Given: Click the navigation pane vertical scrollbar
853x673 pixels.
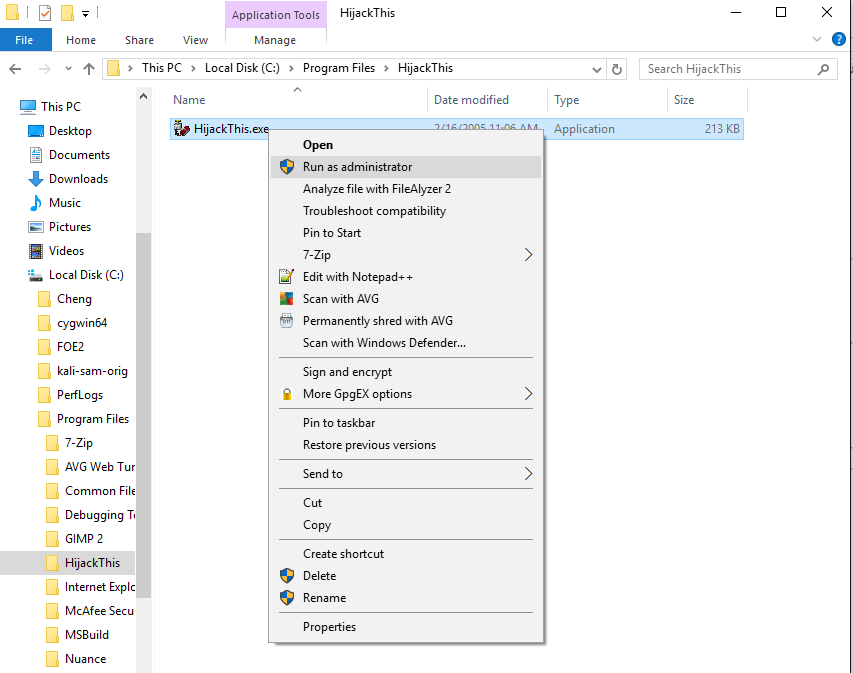Looking at the screenshot, I should (144, 400).
